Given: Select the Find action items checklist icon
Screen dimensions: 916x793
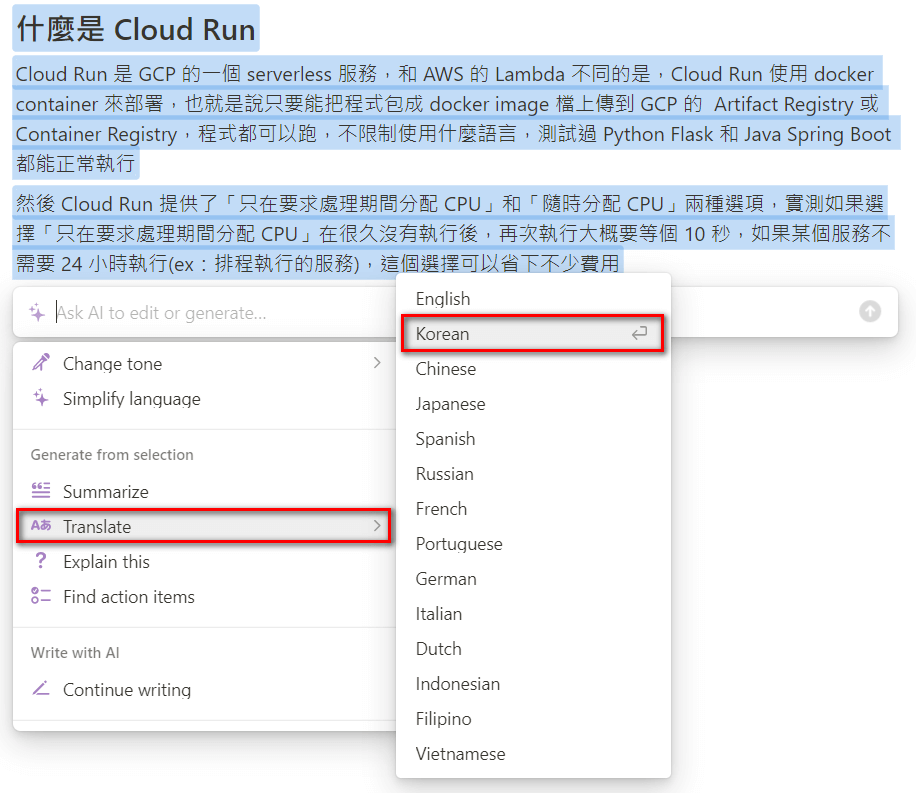Looking at the screenshot, I should [43, 596].
